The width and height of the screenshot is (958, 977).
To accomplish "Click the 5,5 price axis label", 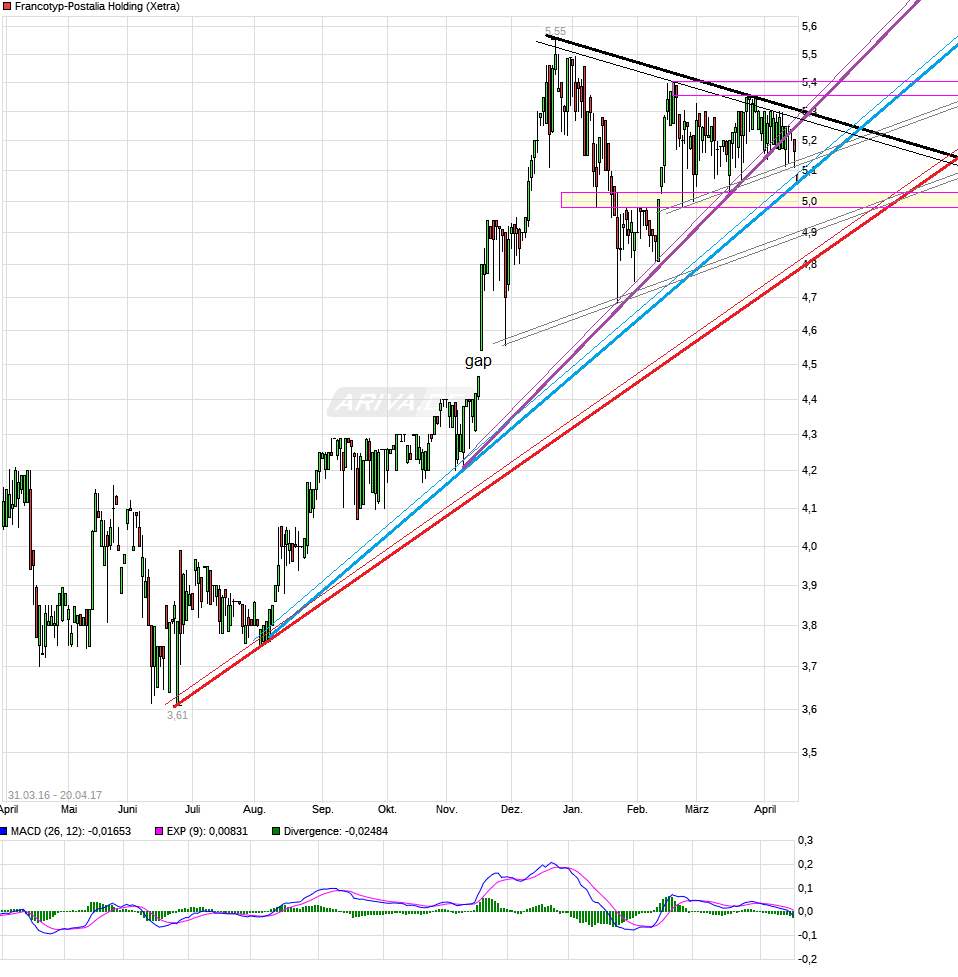I will tap(809, 54).
